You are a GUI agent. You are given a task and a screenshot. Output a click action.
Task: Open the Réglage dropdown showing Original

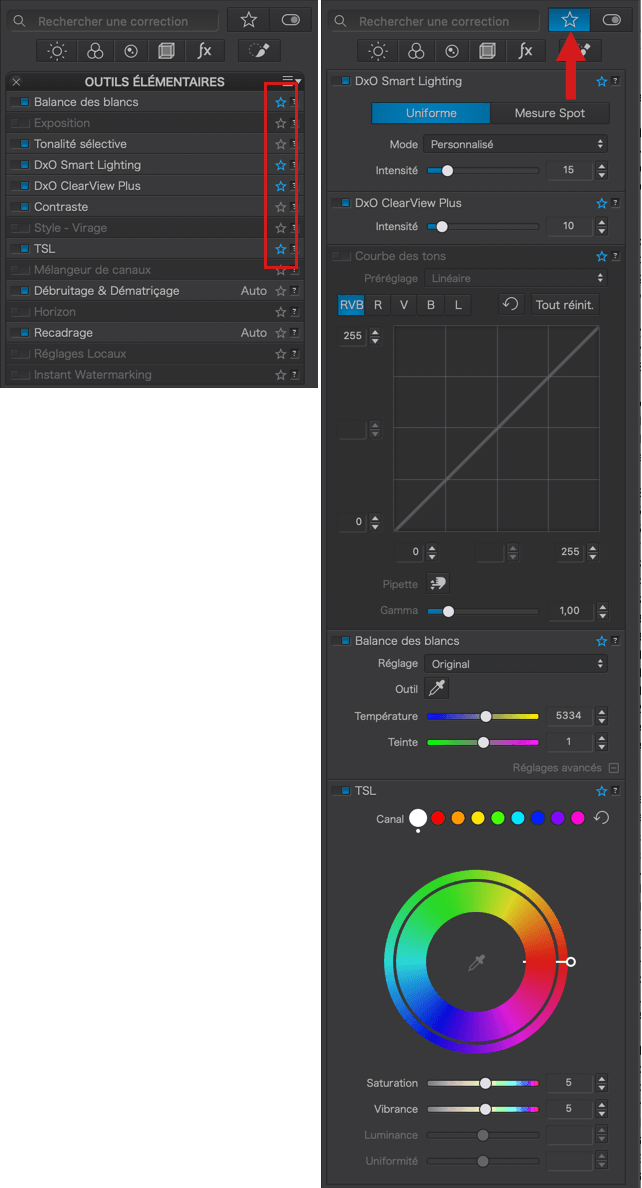point(515,664)
